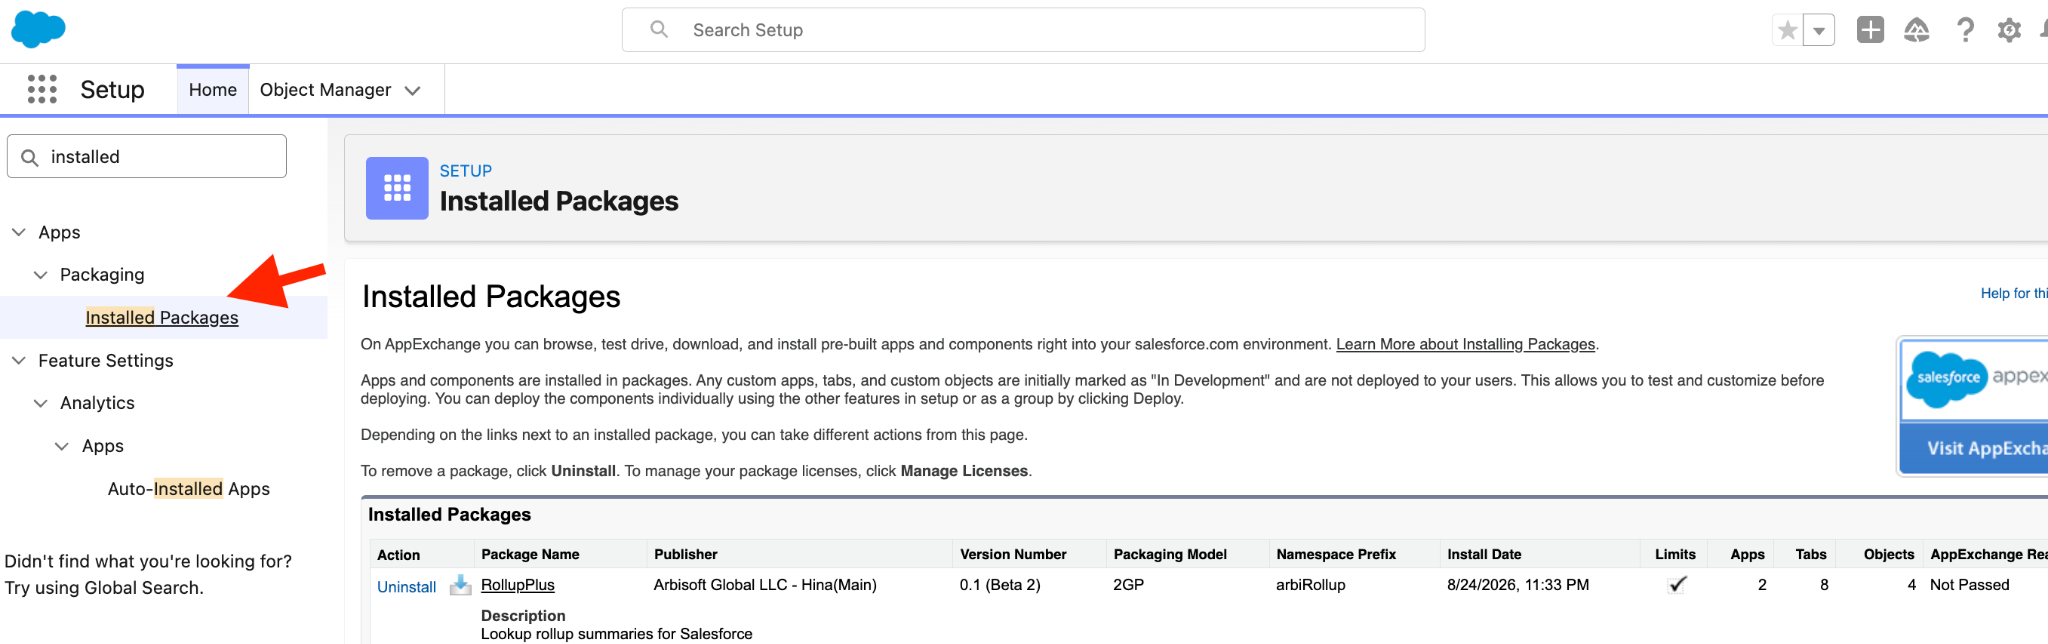Click the Visit AppExchange button
Viewport: 2048px width, 644px height.
(1973, 448)
